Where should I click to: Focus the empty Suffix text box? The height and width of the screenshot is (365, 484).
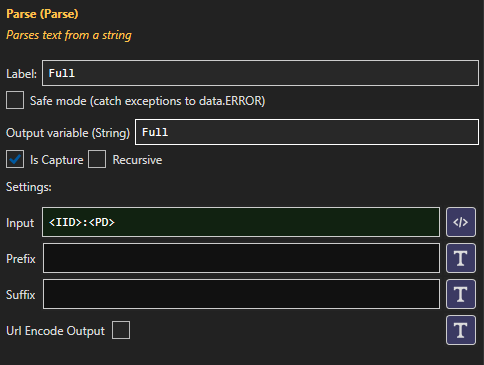point(241,294)
